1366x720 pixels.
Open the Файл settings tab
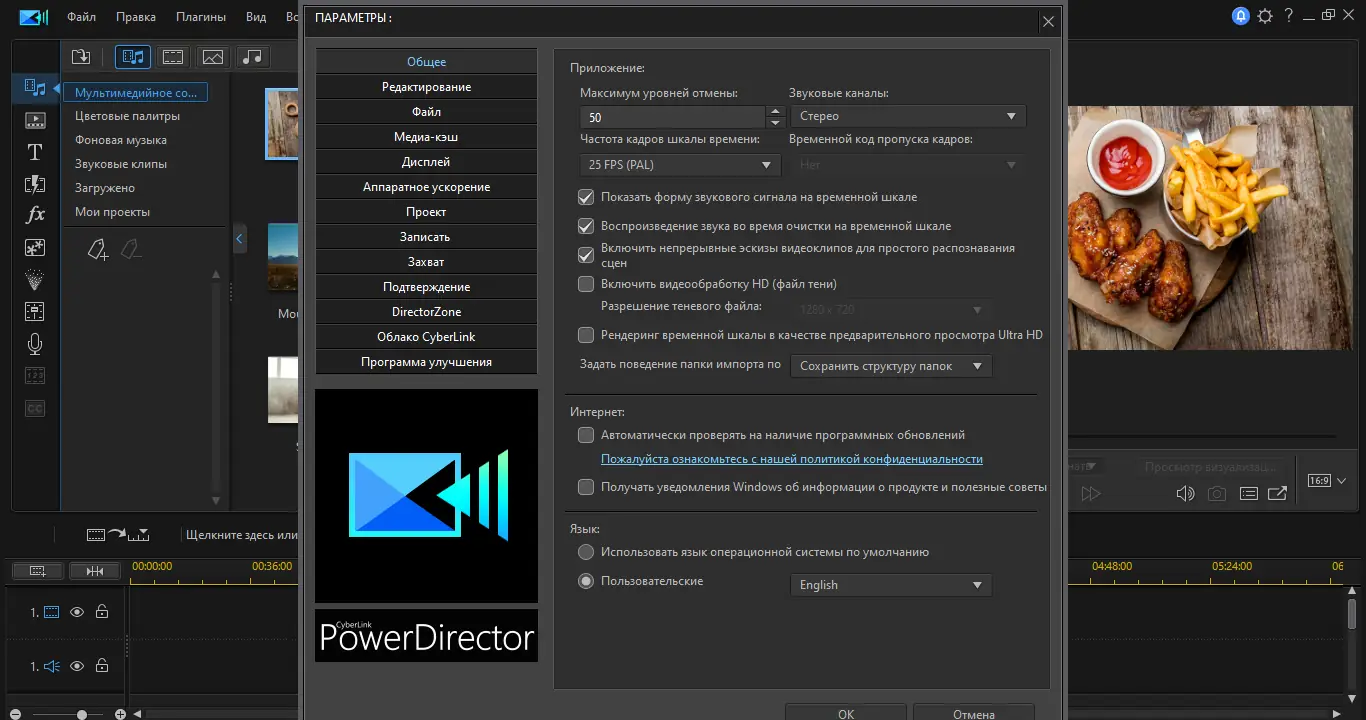point(426,112)
